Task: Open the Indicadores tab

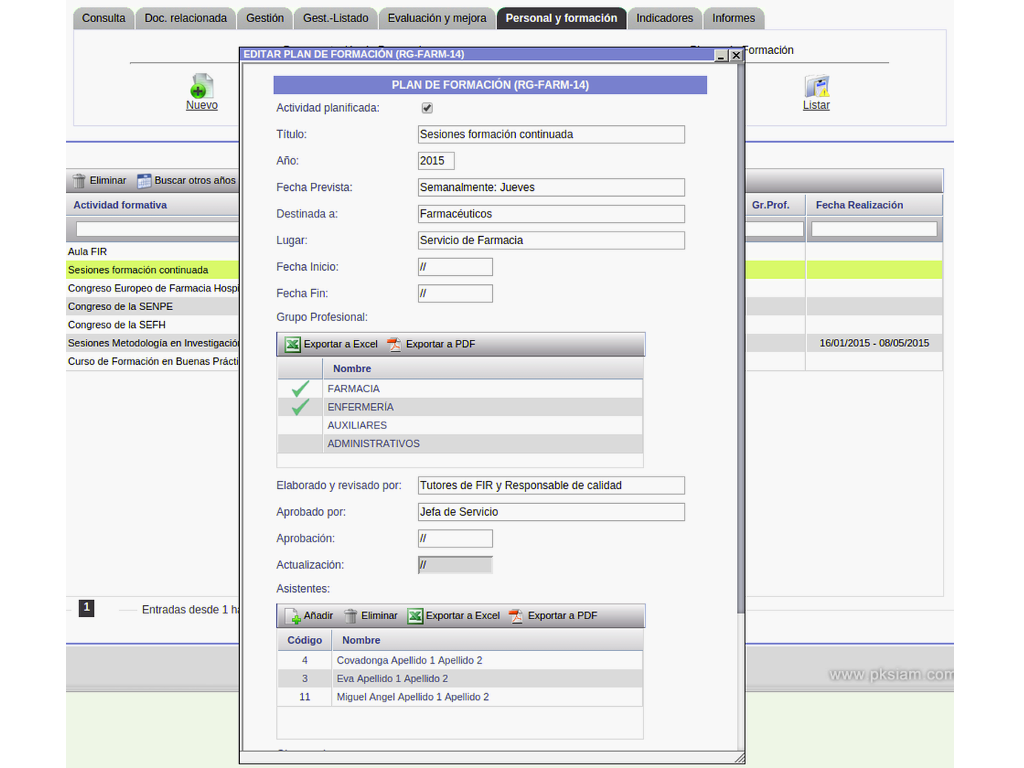Action: [665, 18]
